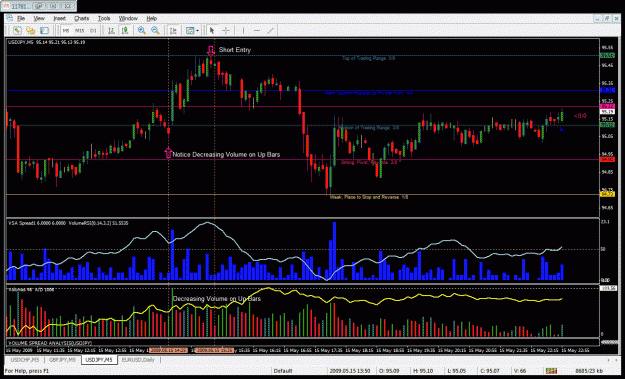Viewport: 625px width, 379px height.
Task: Select the M15 timeframe button
Action: point(79,30)
